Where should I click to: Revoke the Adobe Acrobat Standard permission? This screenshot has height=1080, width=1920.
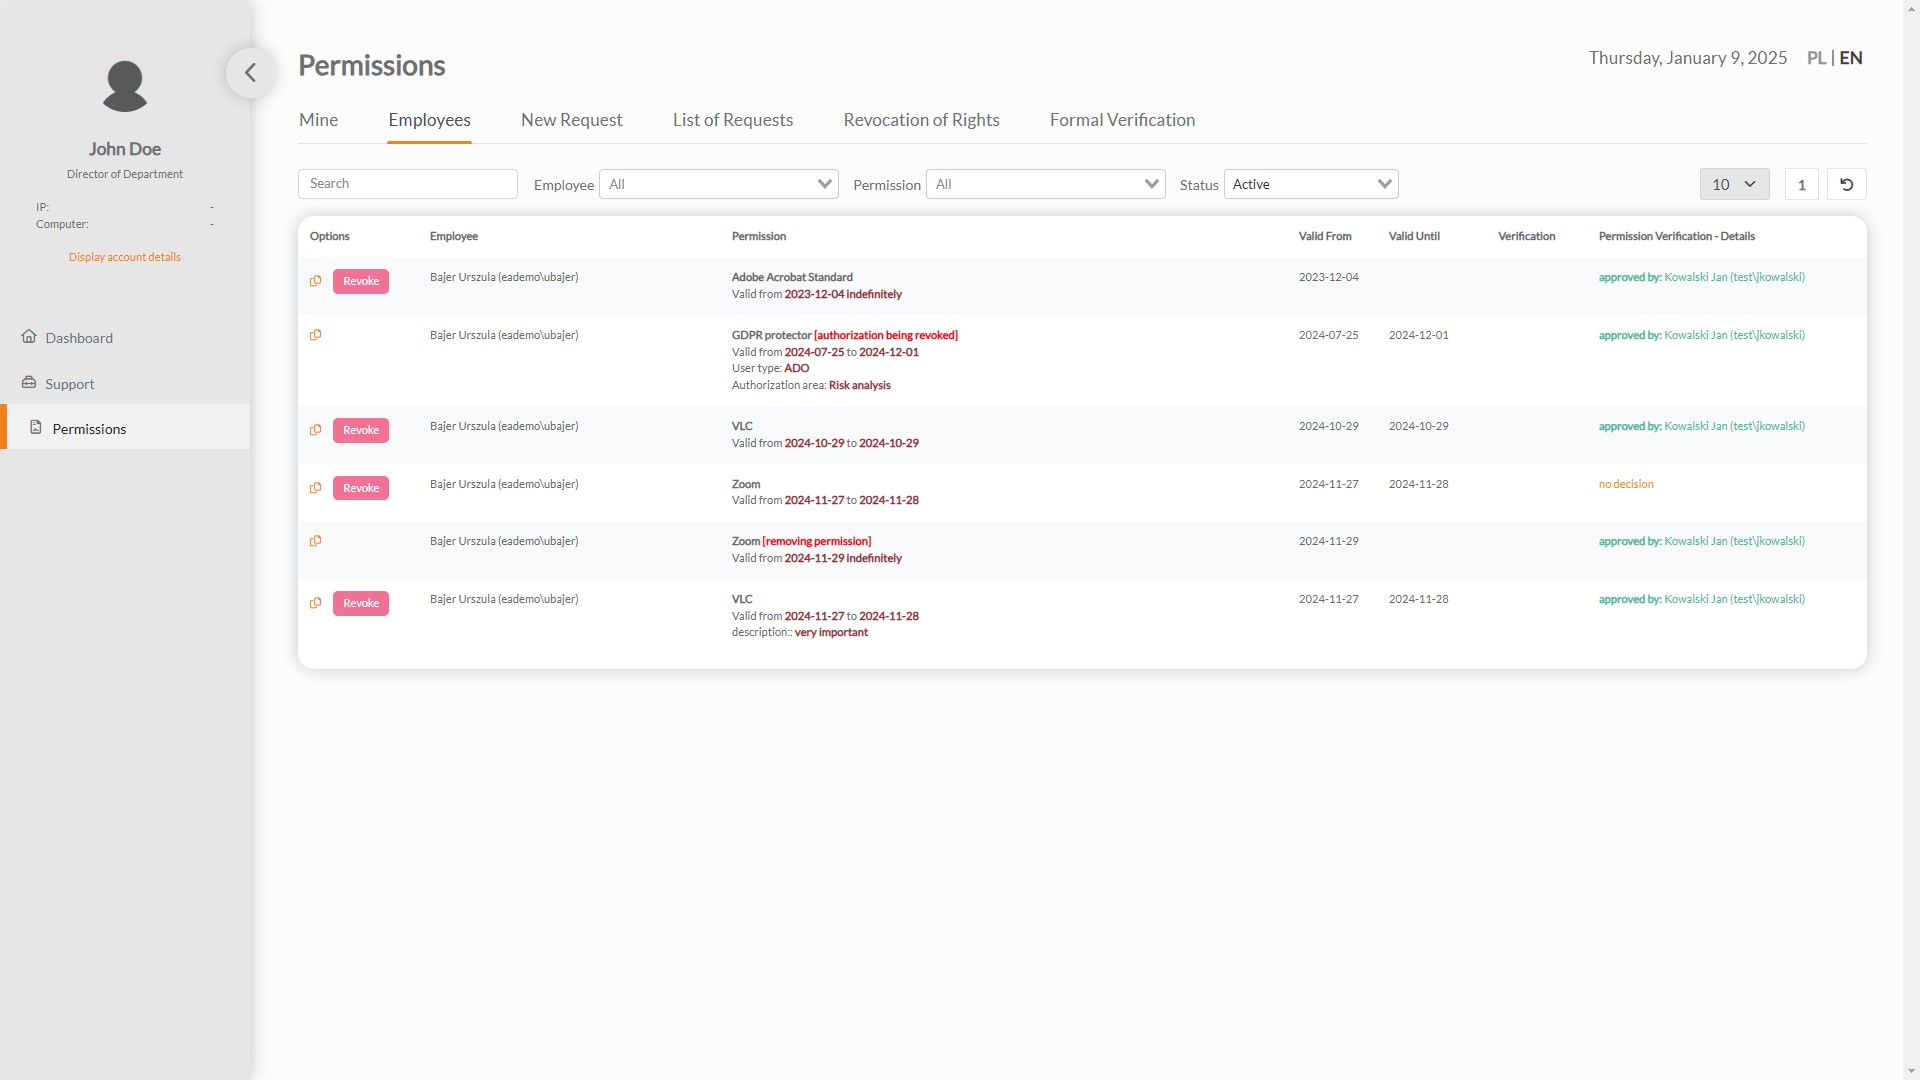pos(361,281)
